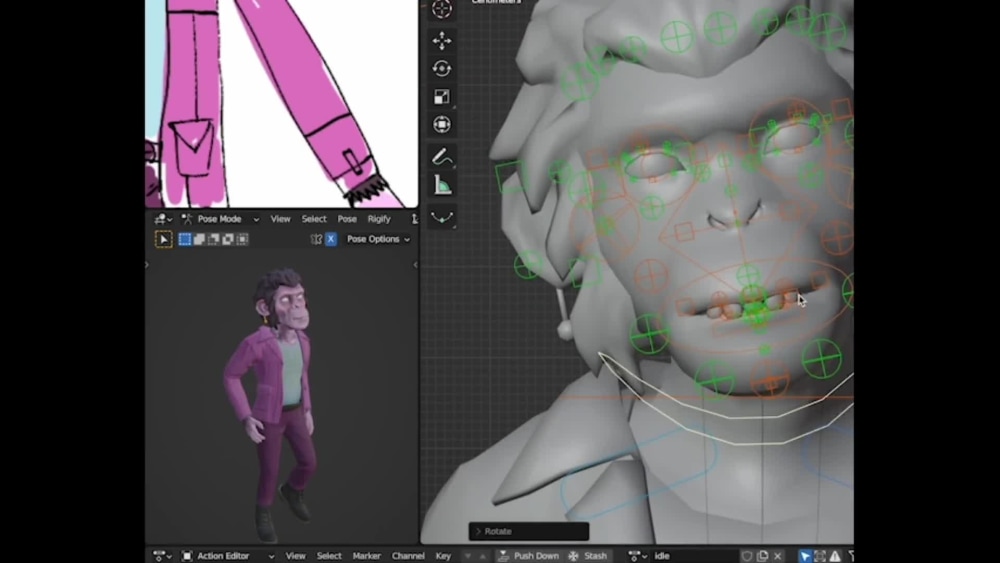Image resolution: width=1000 pixels, height=563 pixels.
Task: Expand the Pose Options dropdown
Action: tap(378, 239)
